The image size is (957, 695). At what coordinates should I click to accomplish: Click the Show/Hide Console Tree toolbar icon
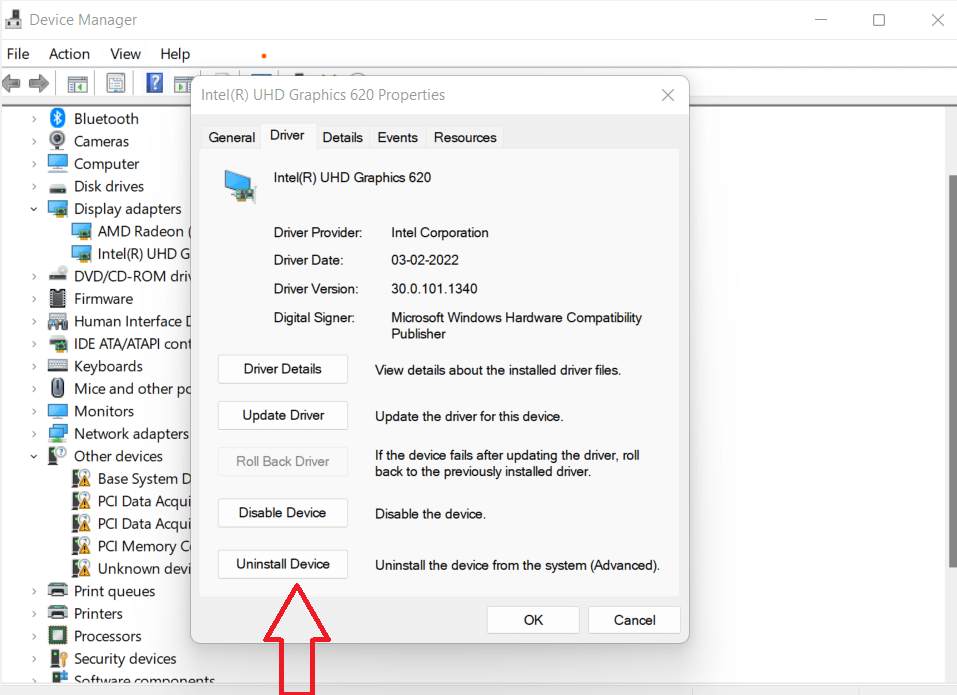tap(78, 83)
